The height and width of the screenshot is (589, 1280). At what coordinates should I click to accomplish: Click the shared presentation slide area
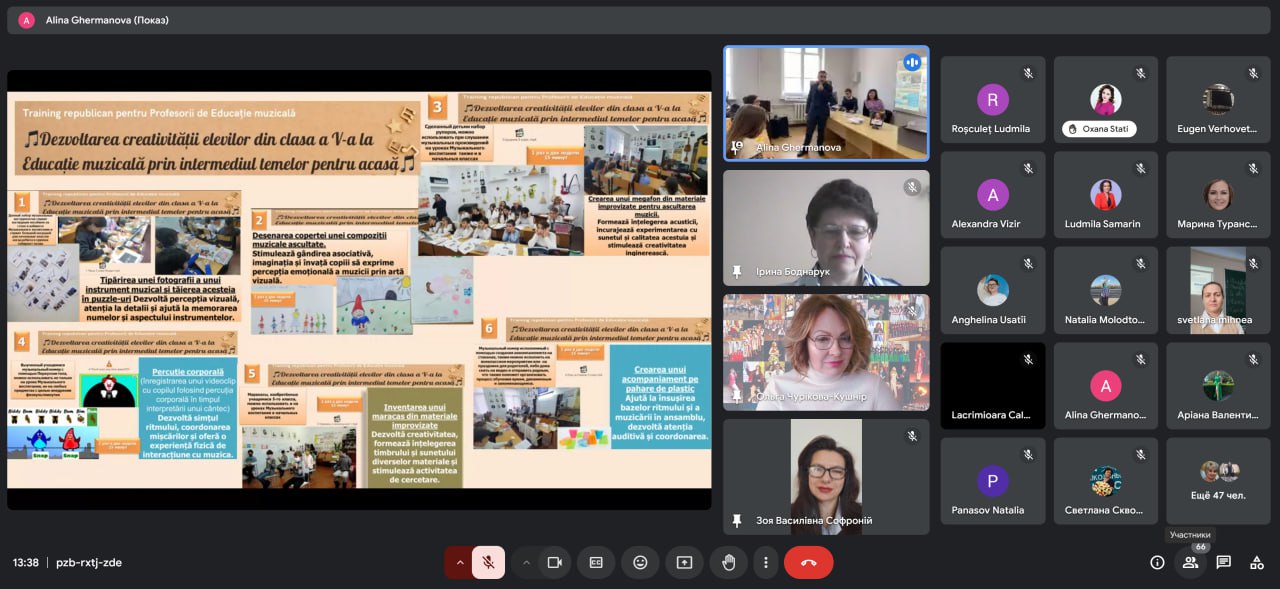click(359, 290)
